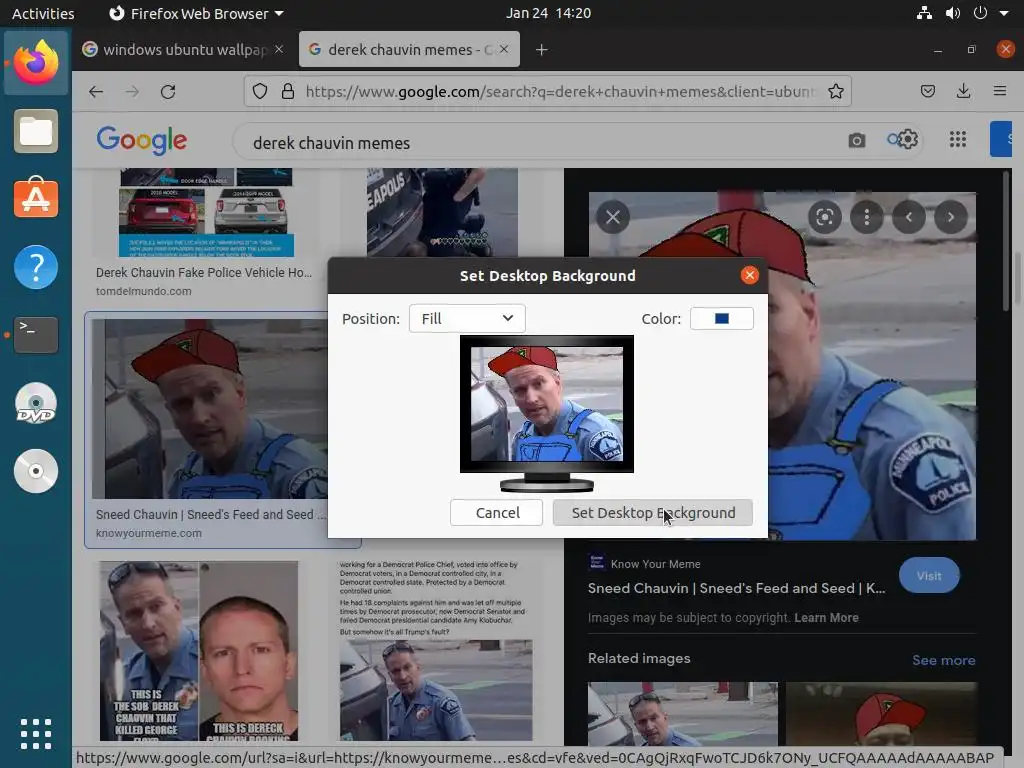Open the Firefox hamburger menu
Viewport: 1024px width, 768px height.
pos(1000,91)
